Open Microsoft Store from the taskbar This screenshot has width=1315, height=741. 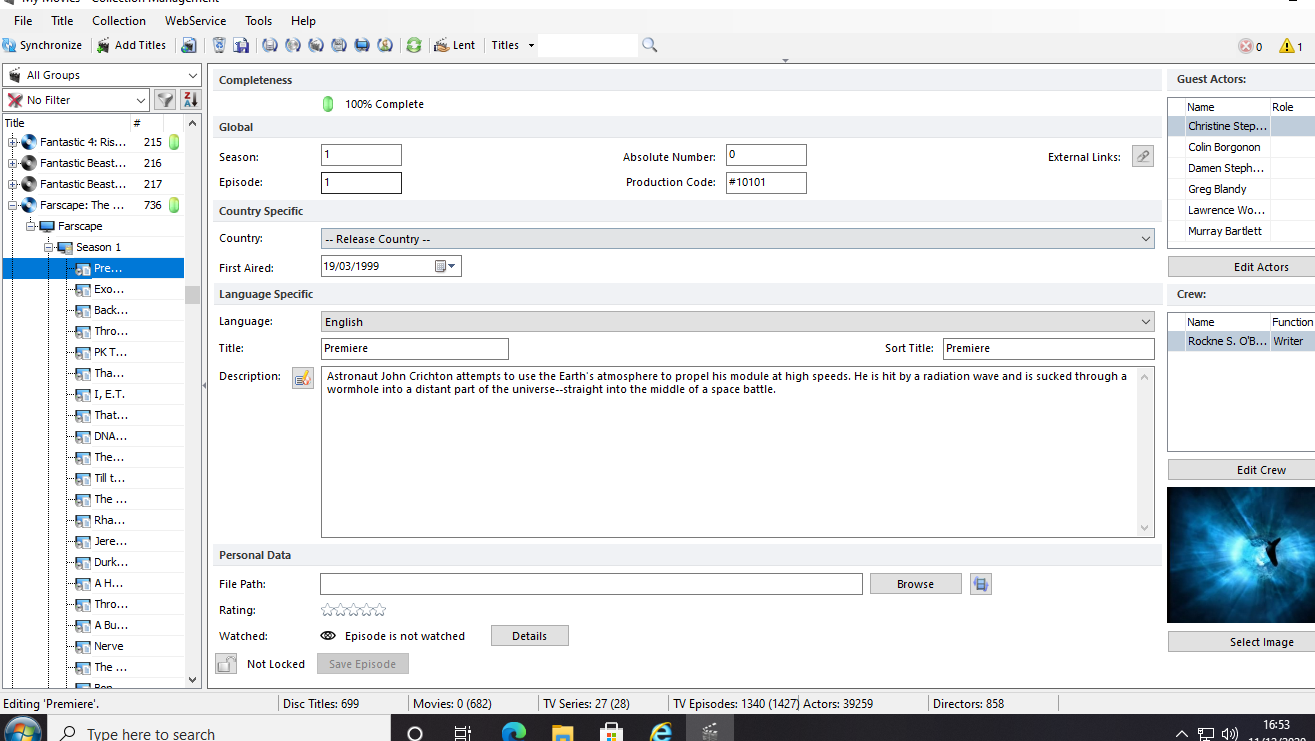(612, 732)
